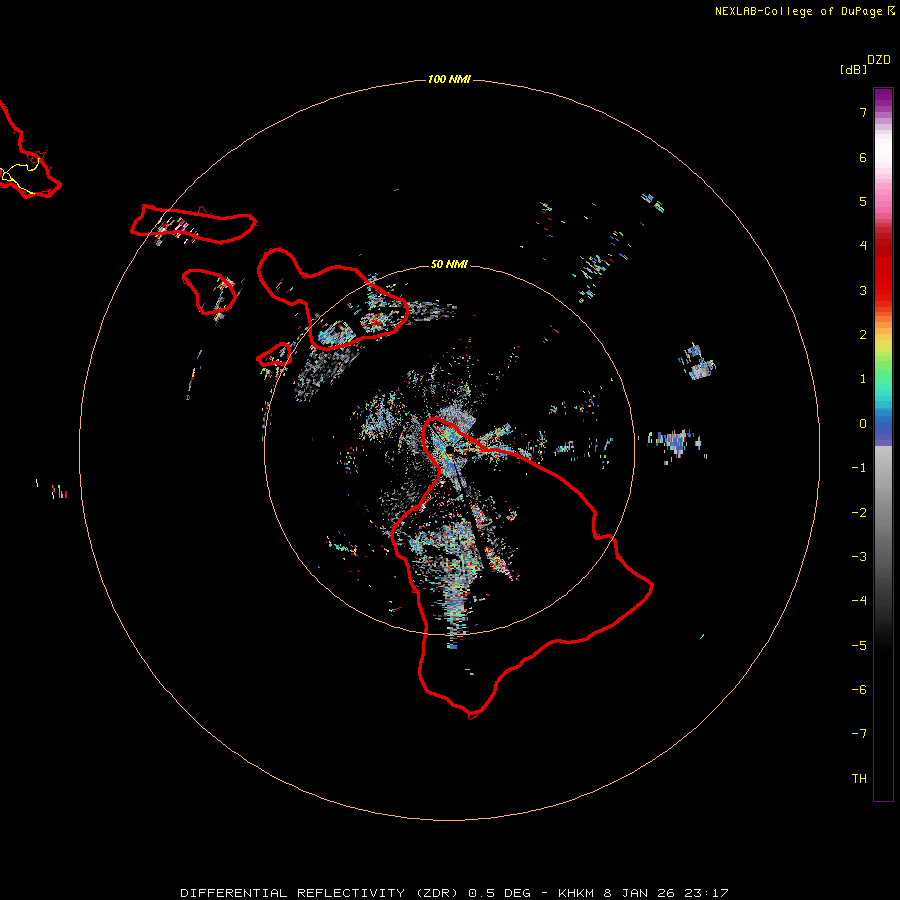Click the purple top of the color bar

point(883,98)
